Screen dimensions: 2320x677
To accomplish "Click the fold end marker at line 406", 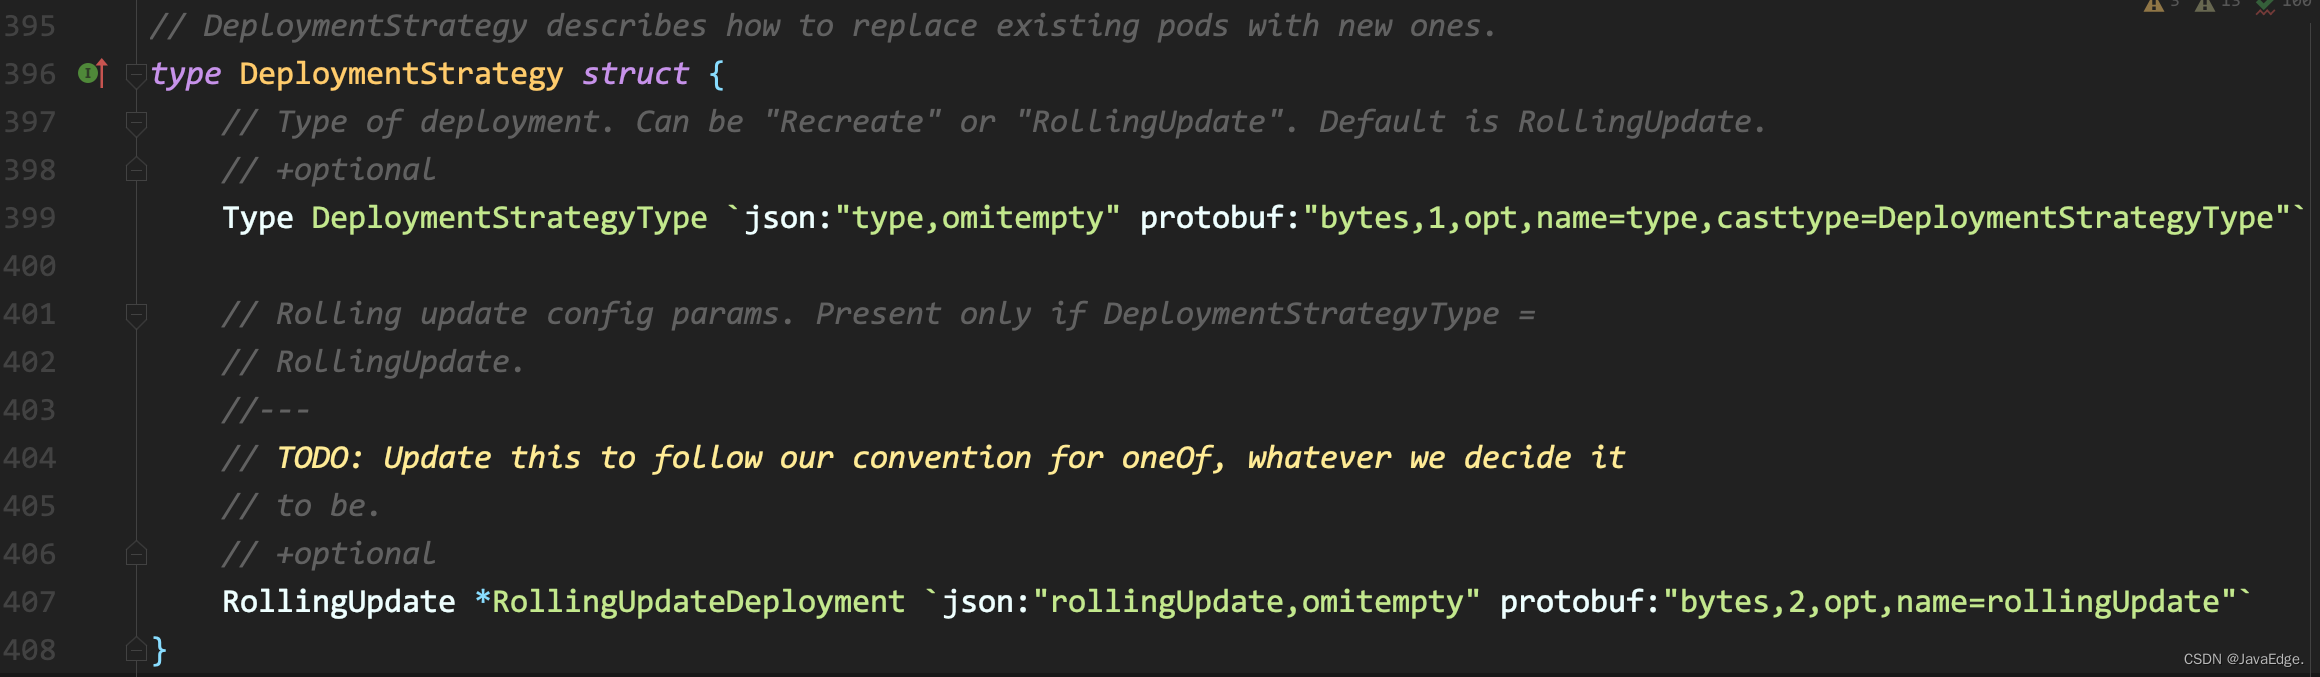I will [x=137, y=553].
